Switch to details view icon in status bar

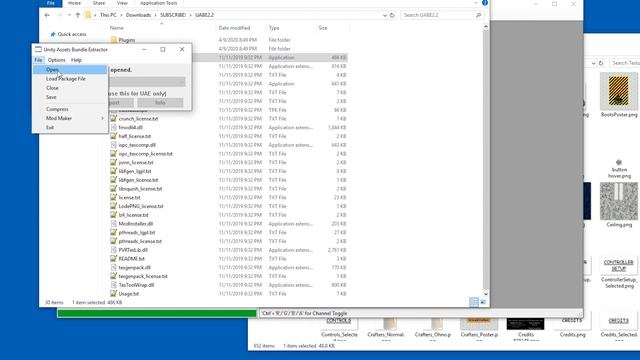click(474, 302)
